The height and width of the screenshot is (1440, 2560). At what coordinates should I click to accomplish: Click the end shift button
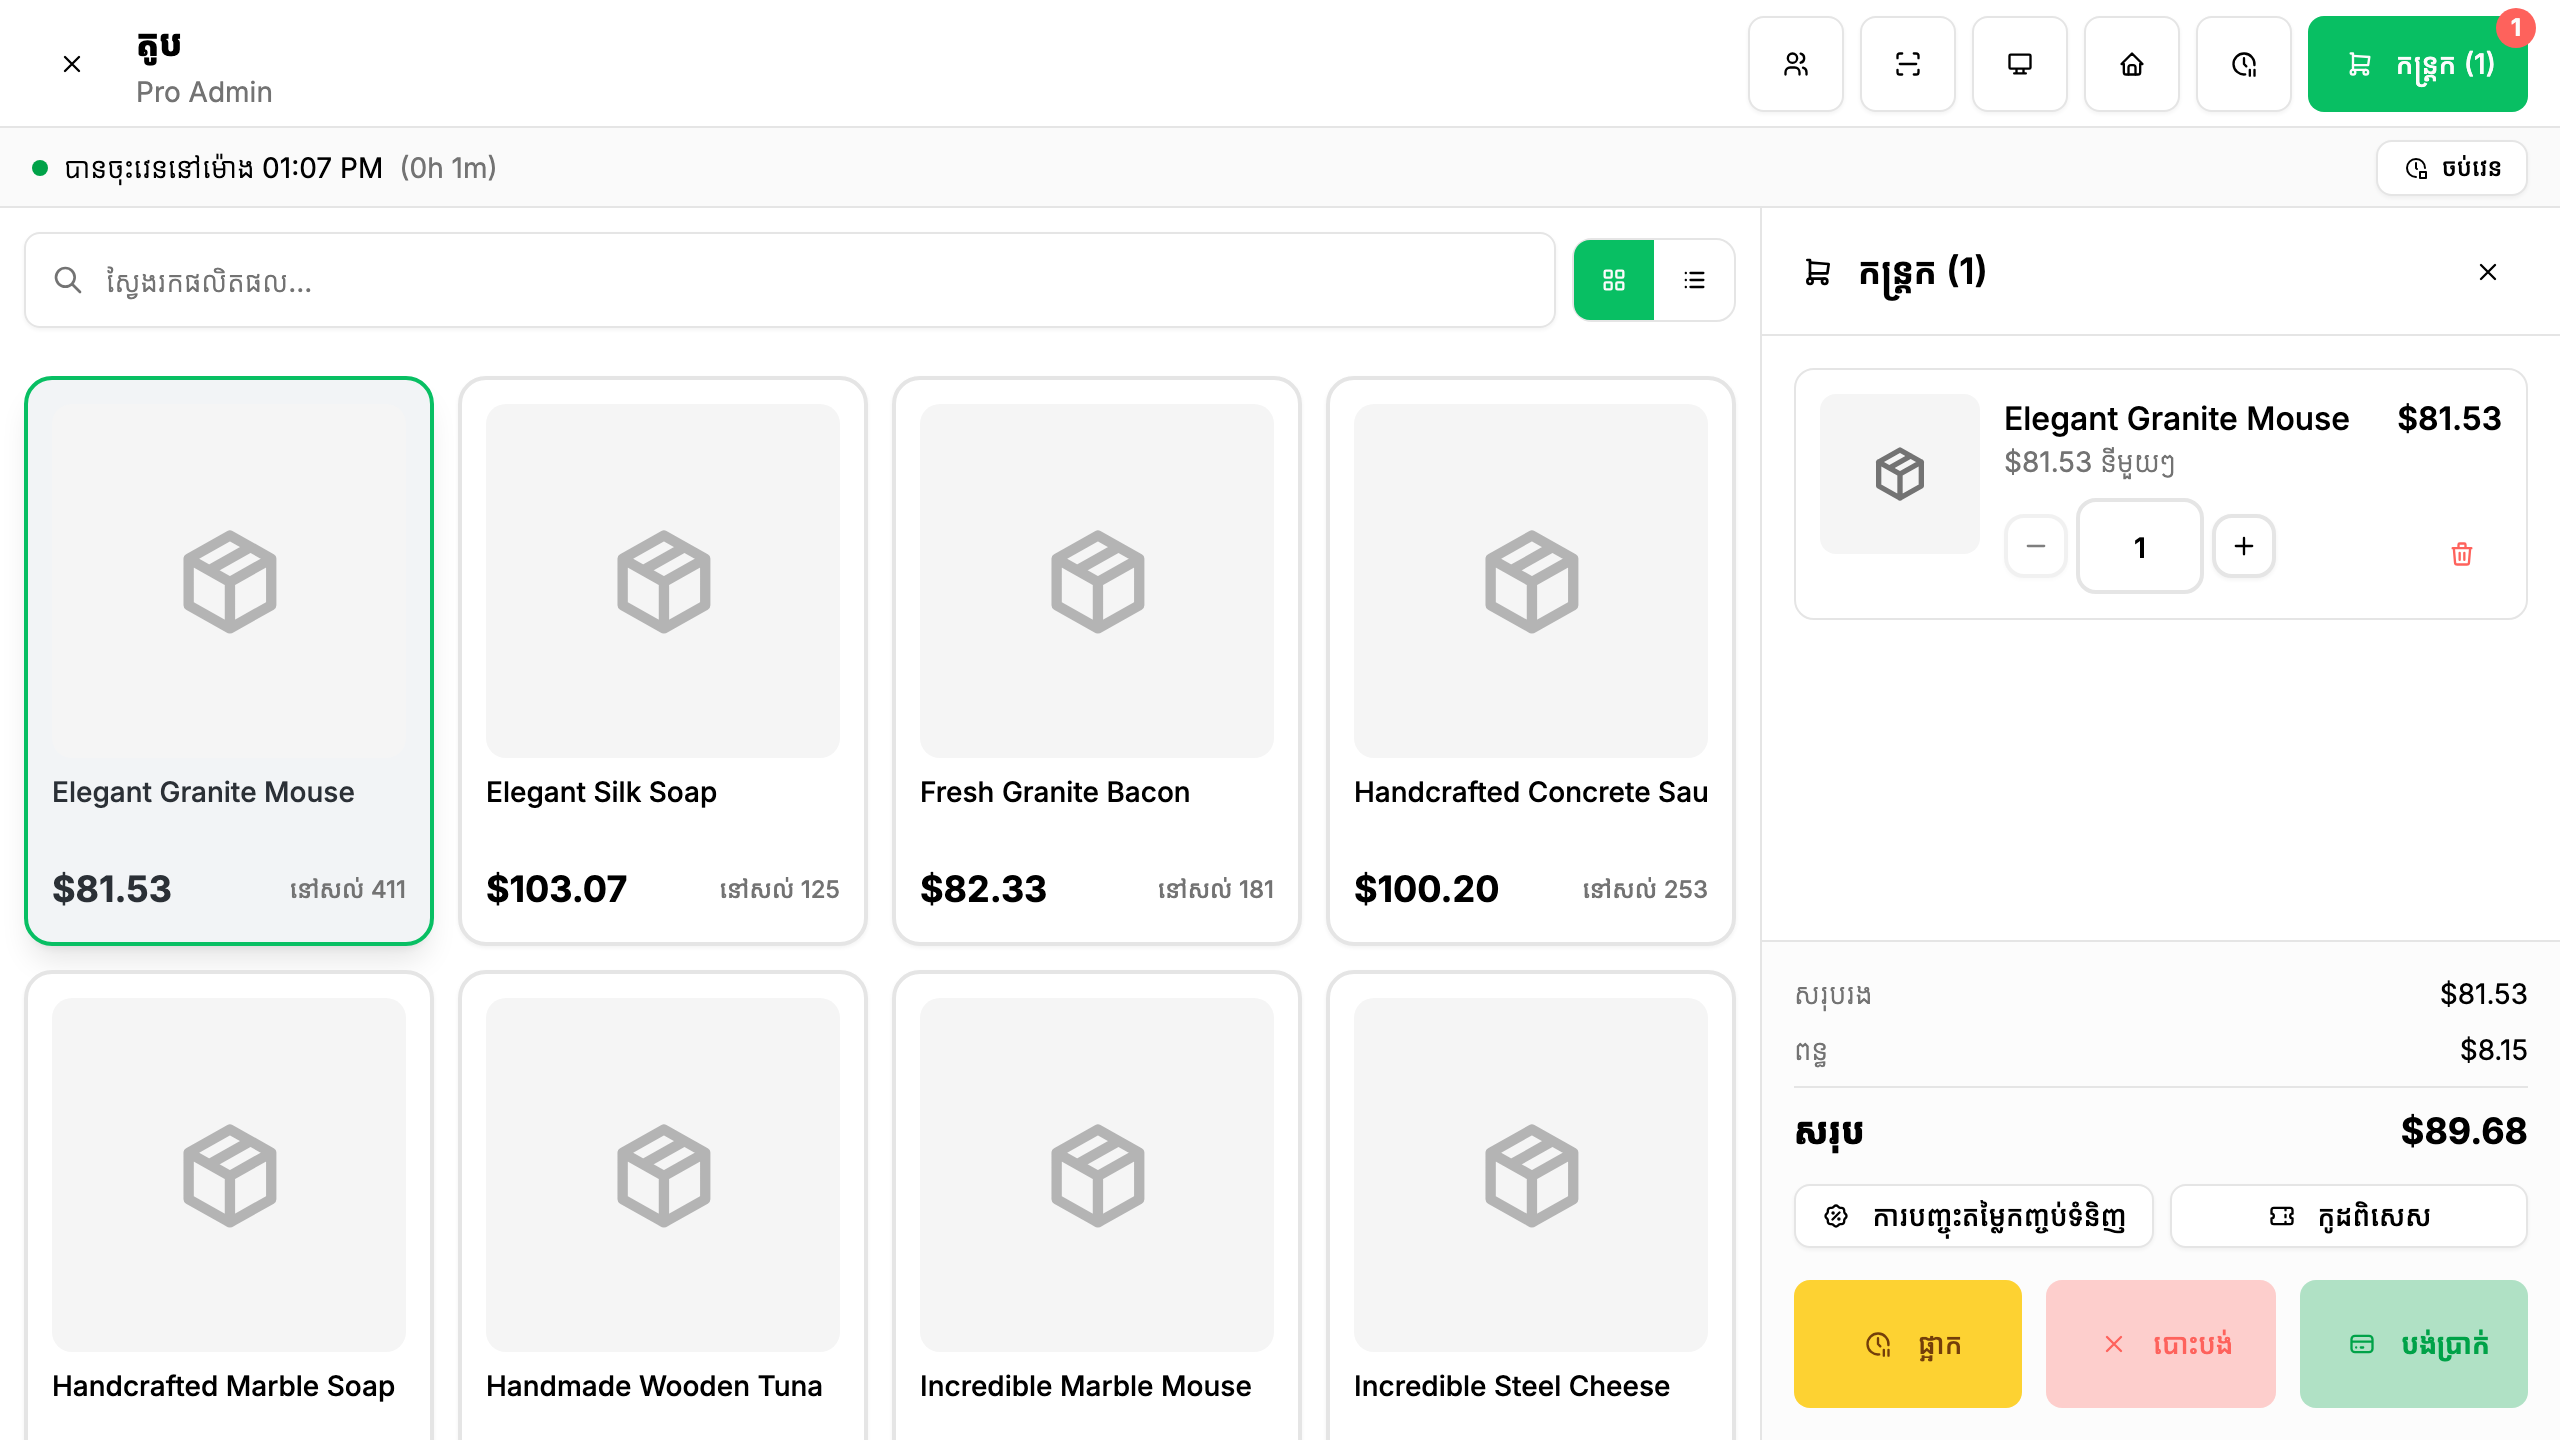pyautogui.click(x=2452, y=168)
